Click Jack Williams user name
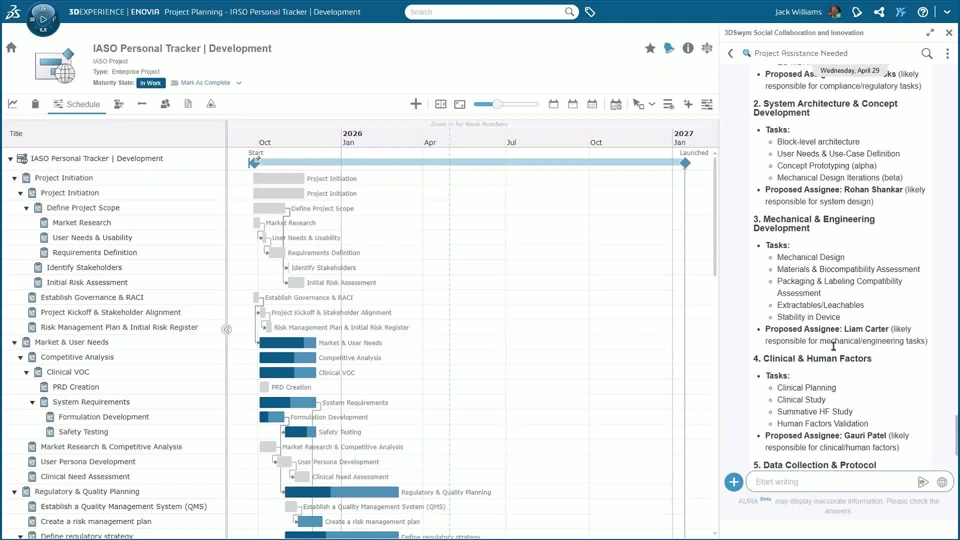 798,12
